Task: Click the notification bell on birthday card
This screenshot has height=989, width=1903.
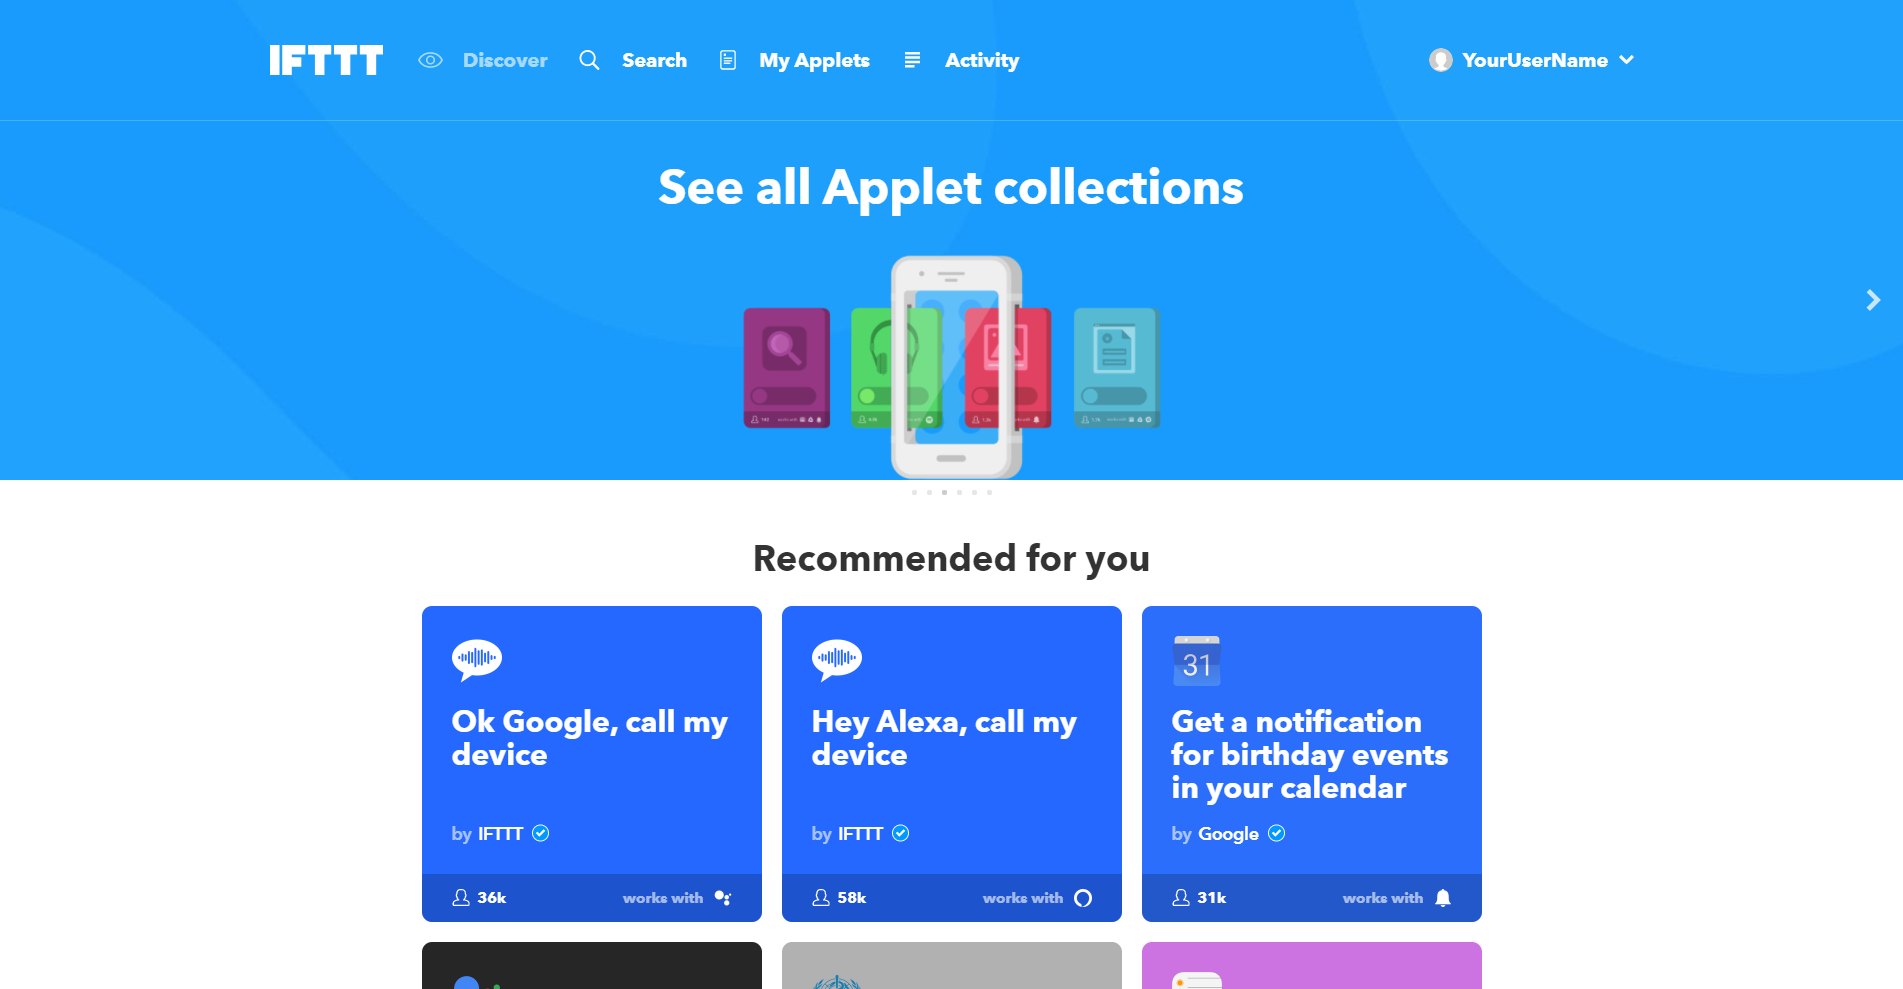Action: (1443, 898)
